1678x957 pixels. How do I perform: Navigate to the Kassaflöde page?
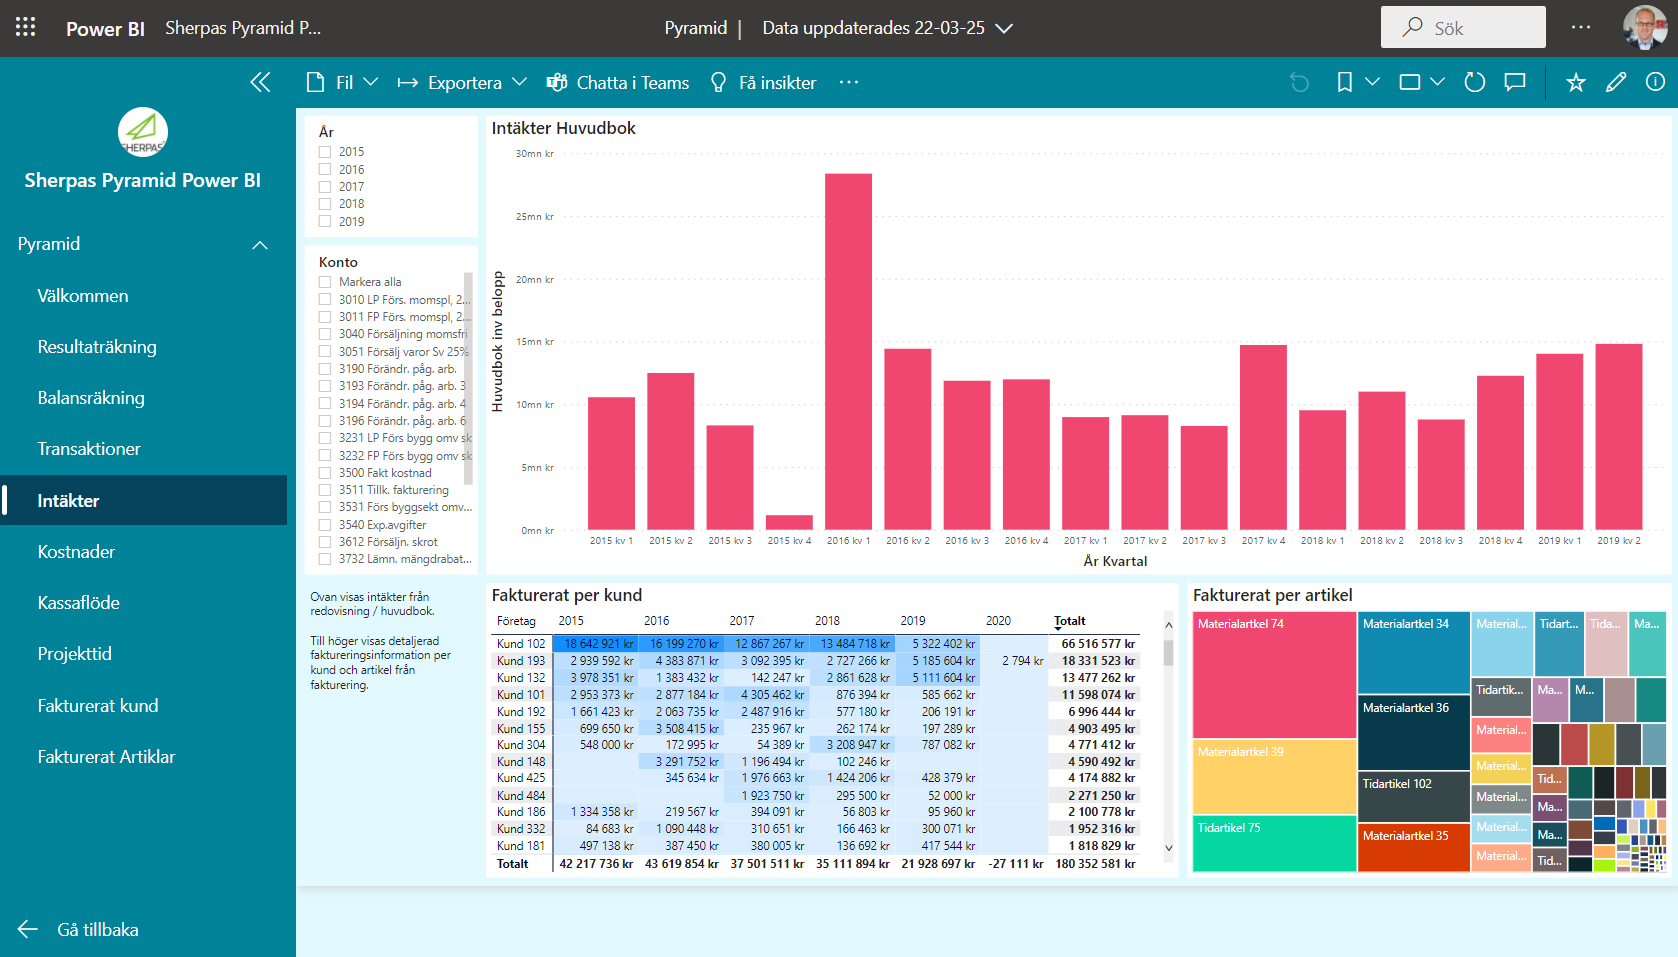pyautogui.click(x=78, y=603)
